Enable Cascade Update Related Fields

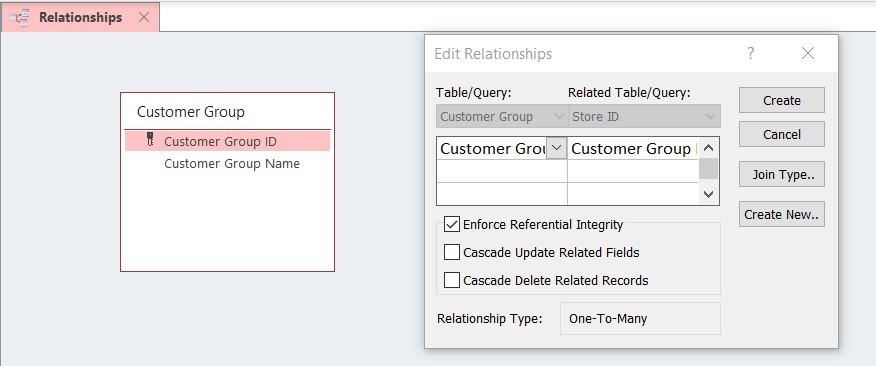click(451, 253)
